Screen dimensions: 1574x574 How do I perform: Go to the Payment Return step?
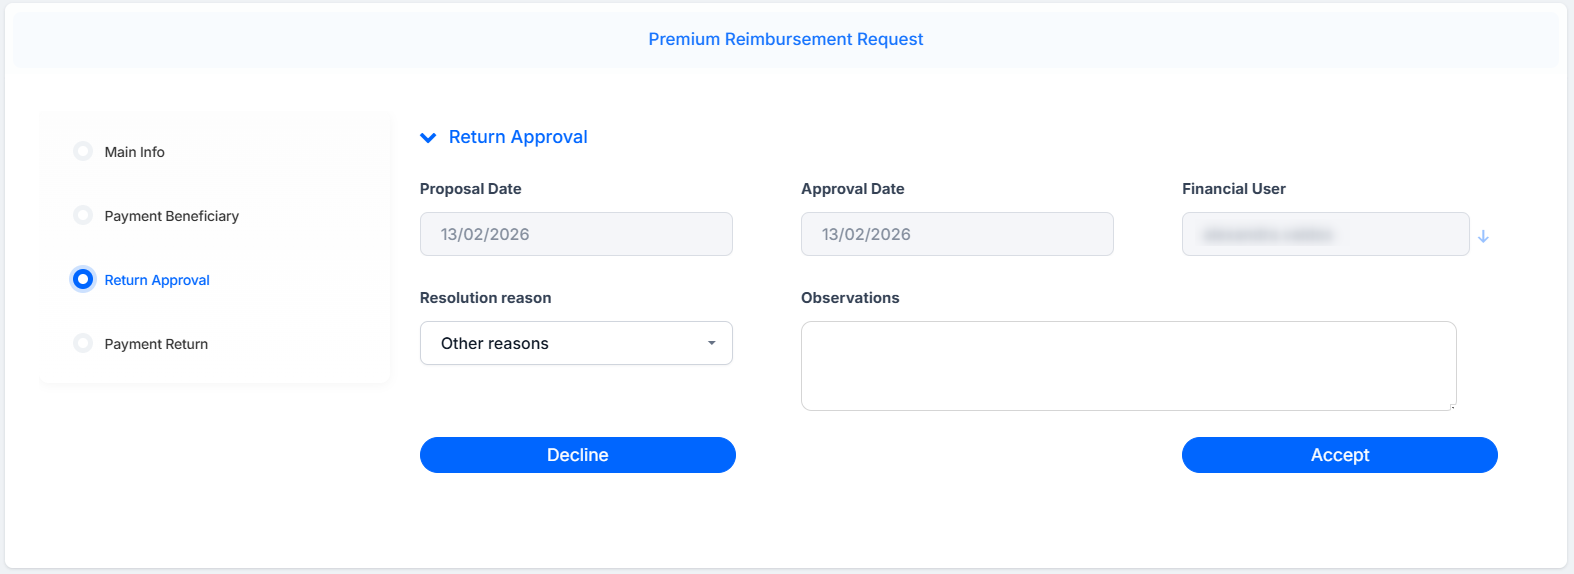point(156,344)
